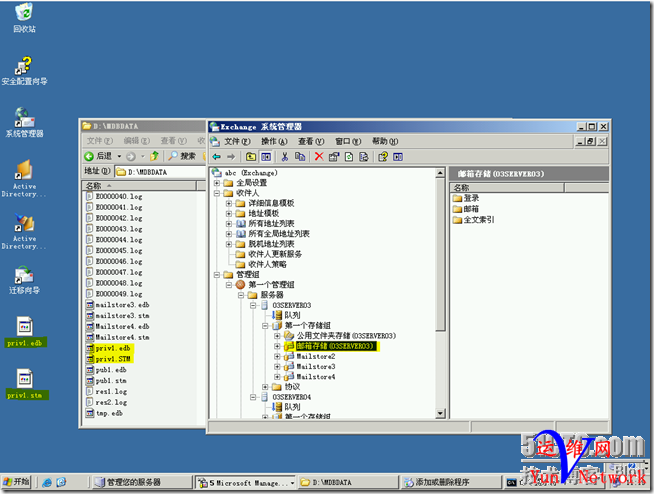
Task: Click the 名称 column header in file list
Action: (139, 185)
